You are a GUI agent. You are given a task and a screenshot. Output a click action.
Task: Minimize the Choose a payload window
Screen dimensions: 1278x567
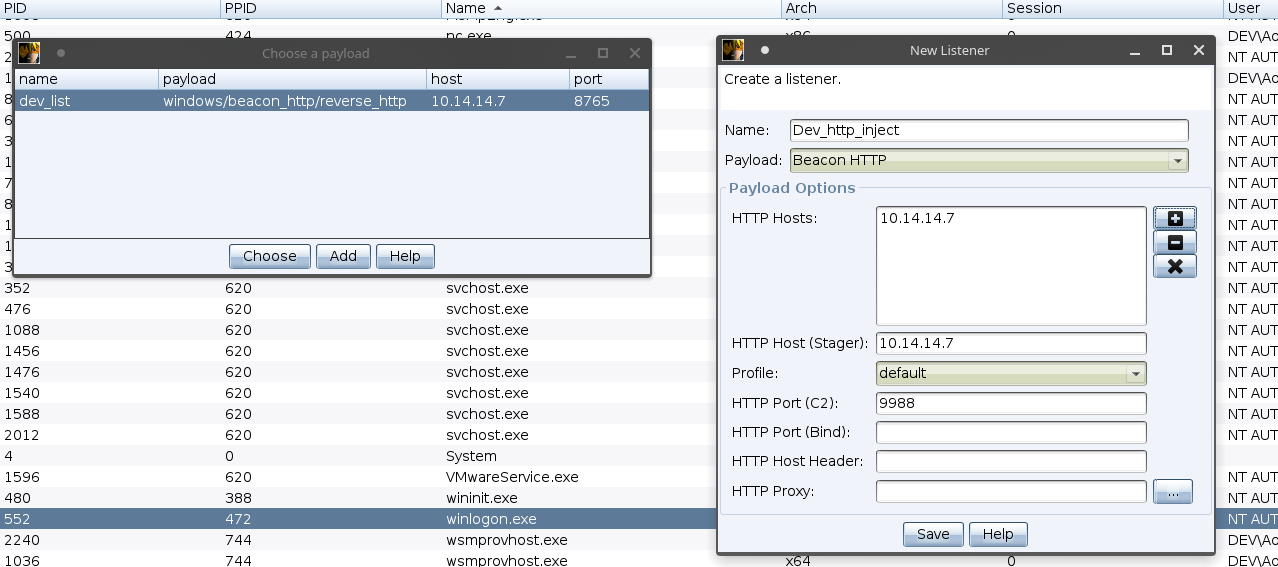pos(570,53)
